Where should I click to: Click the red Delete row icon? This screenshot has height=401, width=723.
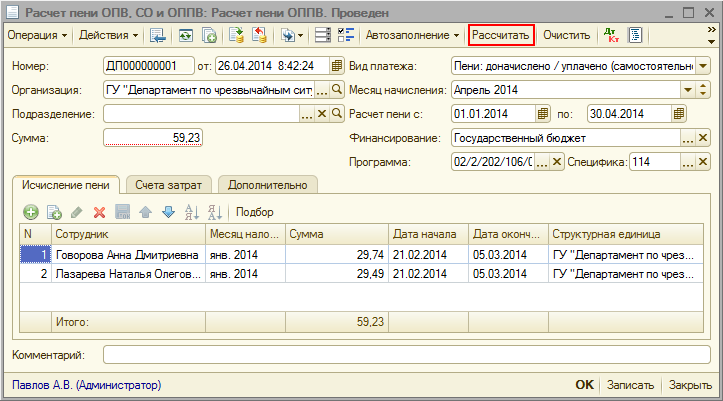[x=99, y=212]
